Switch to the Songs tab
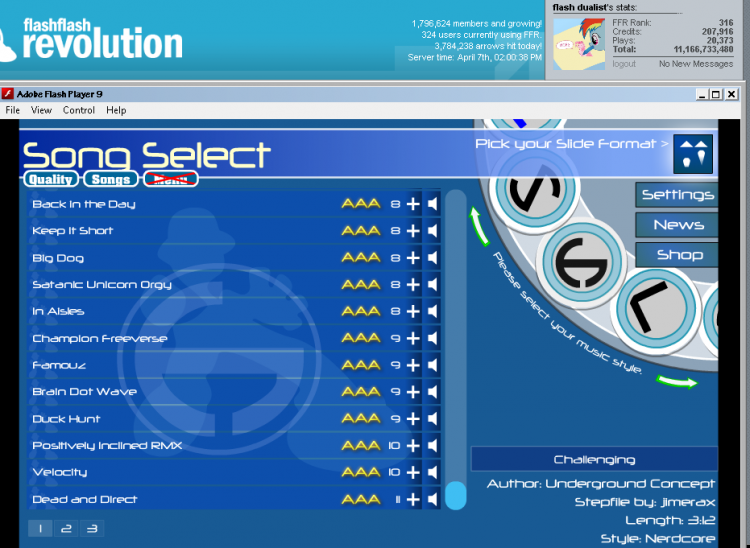Viewport: 750px width, 548px height. [111, 179]
